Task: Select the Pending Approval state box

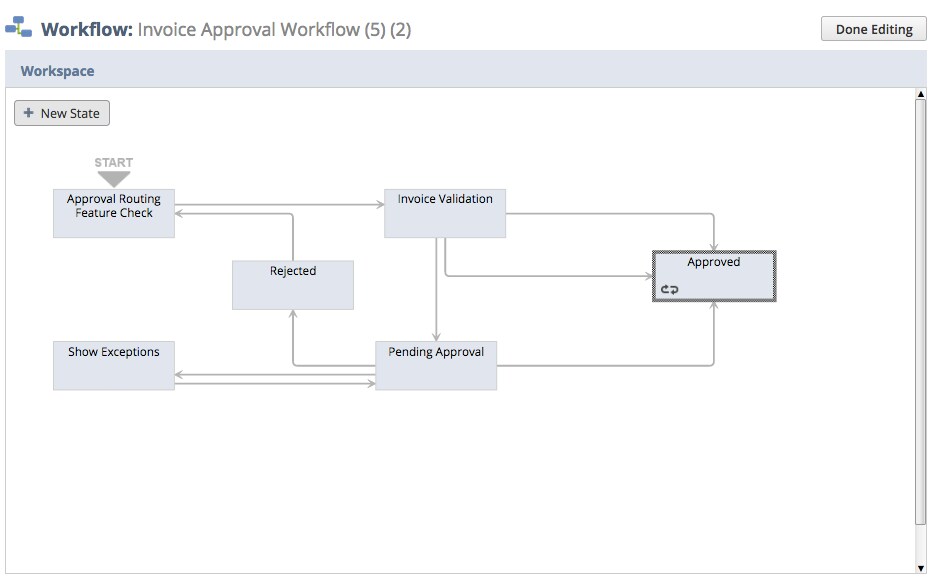Action: [x=436, y=366]
